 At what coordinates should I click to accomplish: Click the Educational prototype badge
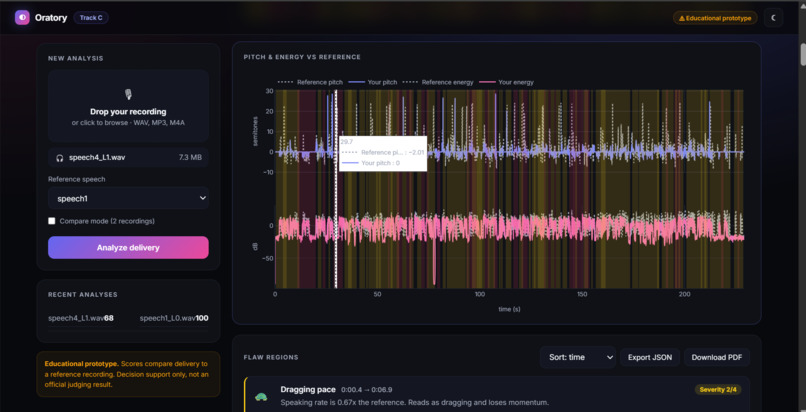(715, 18)
